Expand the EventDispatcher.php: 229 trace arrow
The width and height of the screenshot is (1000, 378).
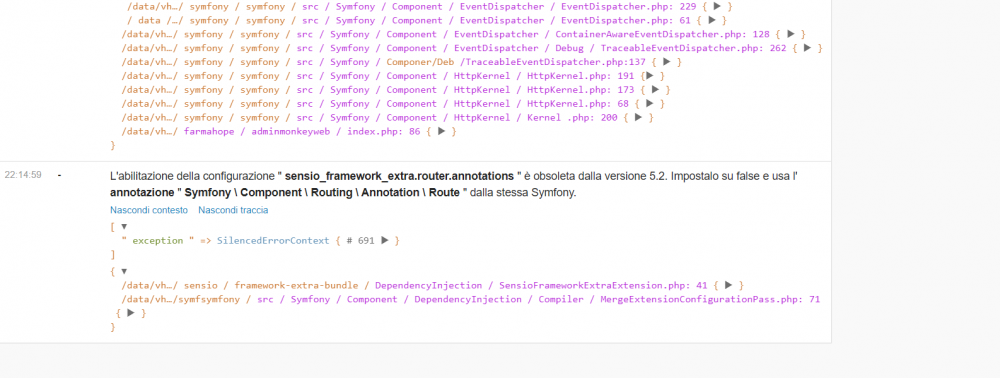(x=717, y=6)
